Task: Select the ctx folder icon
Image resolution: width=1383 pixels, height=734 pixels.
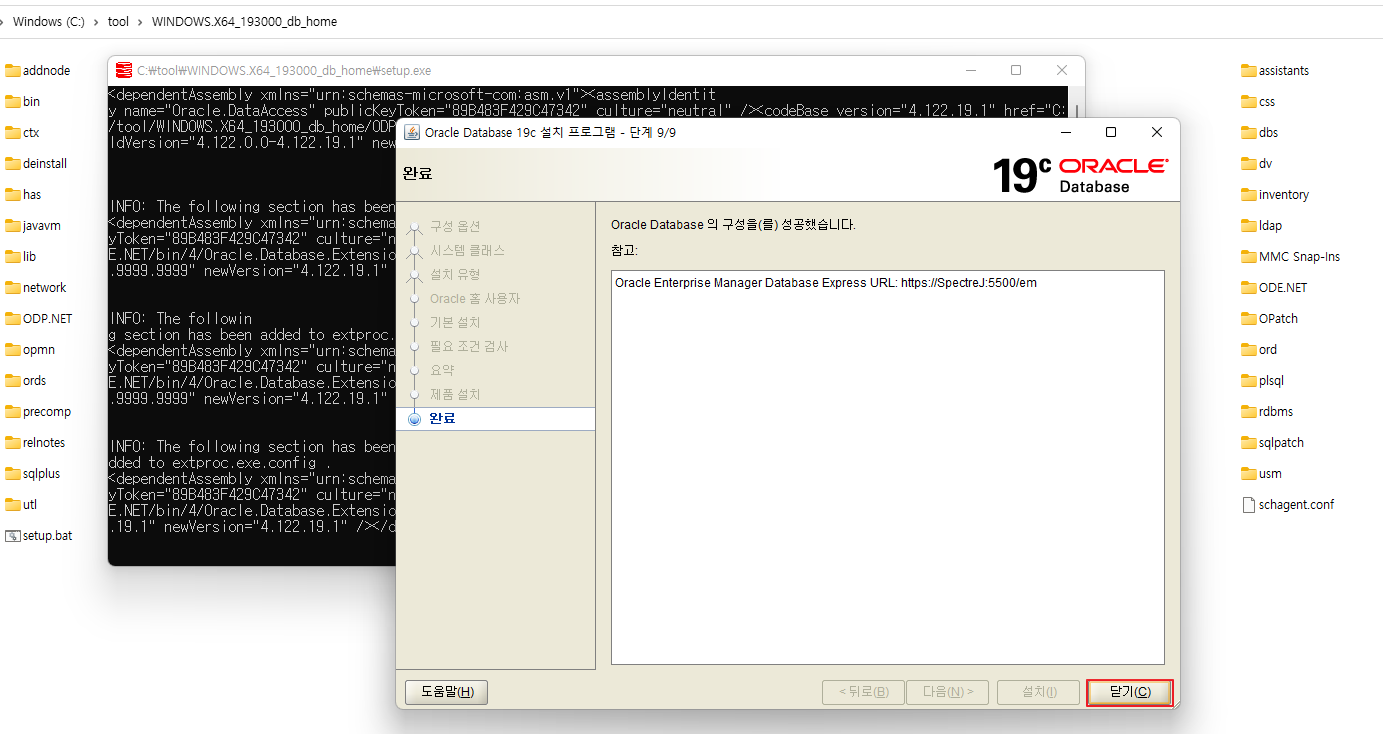Action: click(13, 133)
